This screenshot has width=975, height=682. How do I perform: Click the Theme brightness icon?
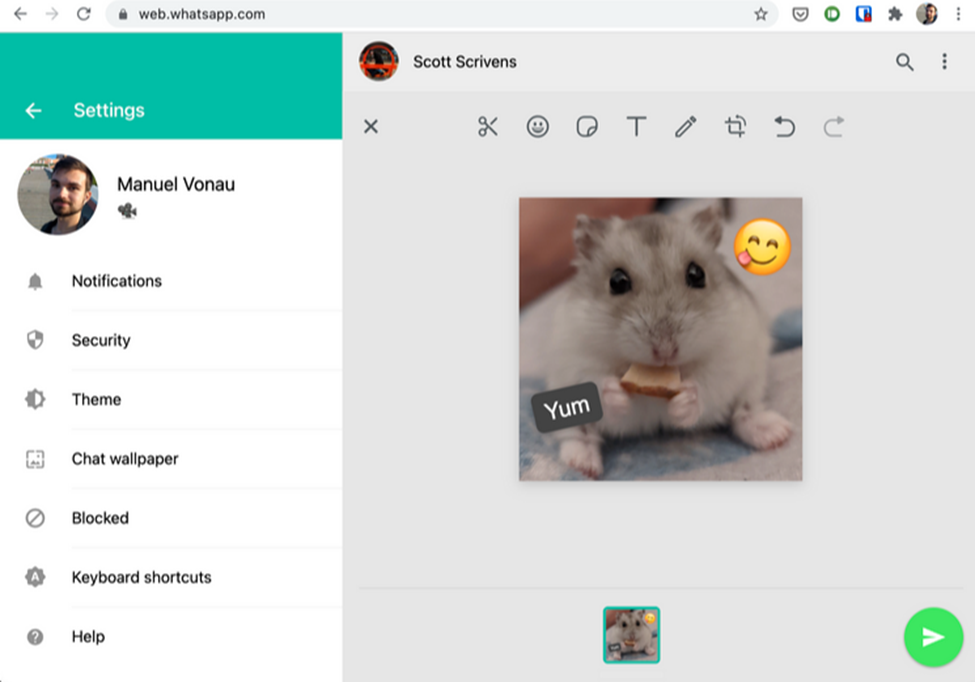pyautogui.click(x=35, y=399)
